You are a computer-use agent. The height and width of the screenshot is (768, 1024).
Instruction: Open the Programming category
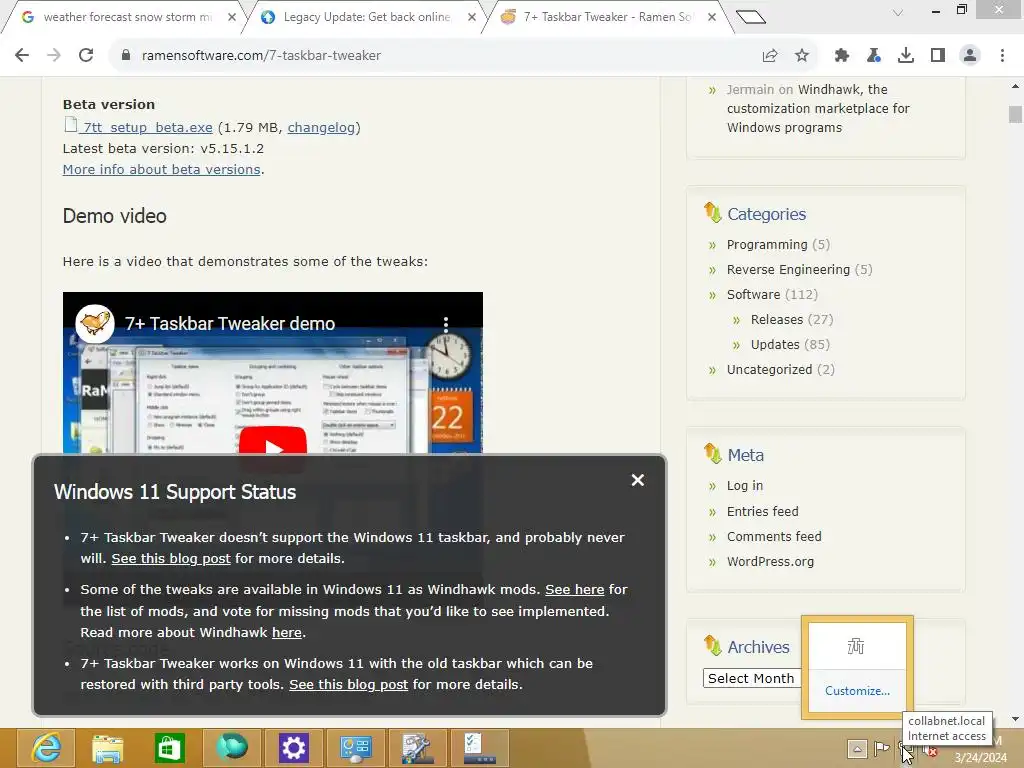767,244
